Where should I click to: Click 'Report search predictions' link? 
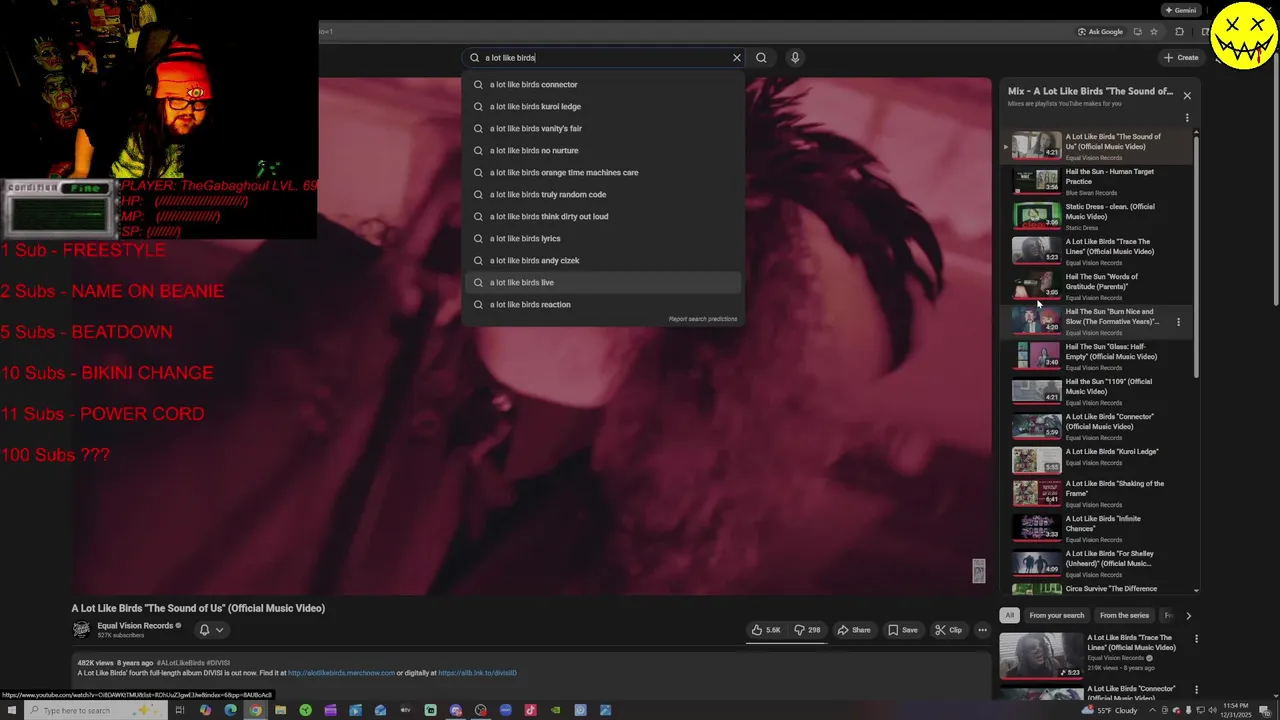point(703,319)
